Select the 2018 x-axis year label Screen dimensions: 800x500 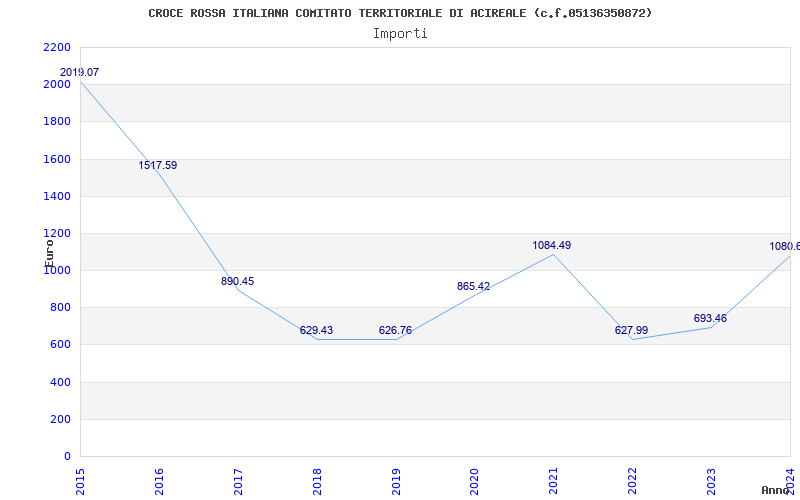coord(317,482)
